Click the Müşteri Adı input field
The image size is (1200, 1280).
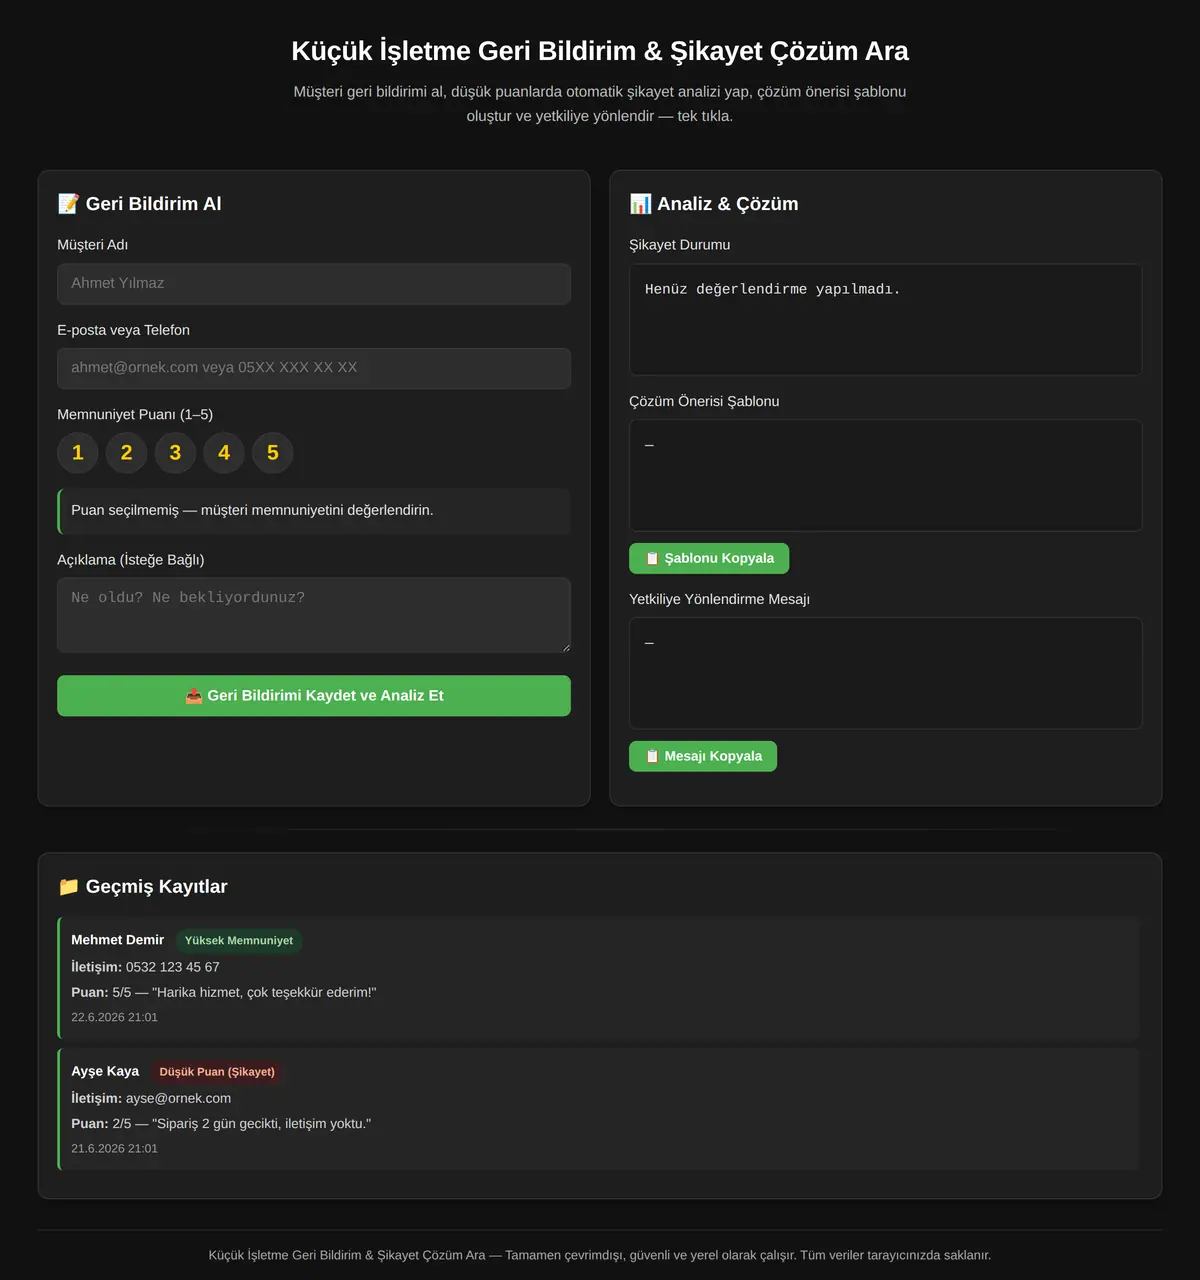314,284
